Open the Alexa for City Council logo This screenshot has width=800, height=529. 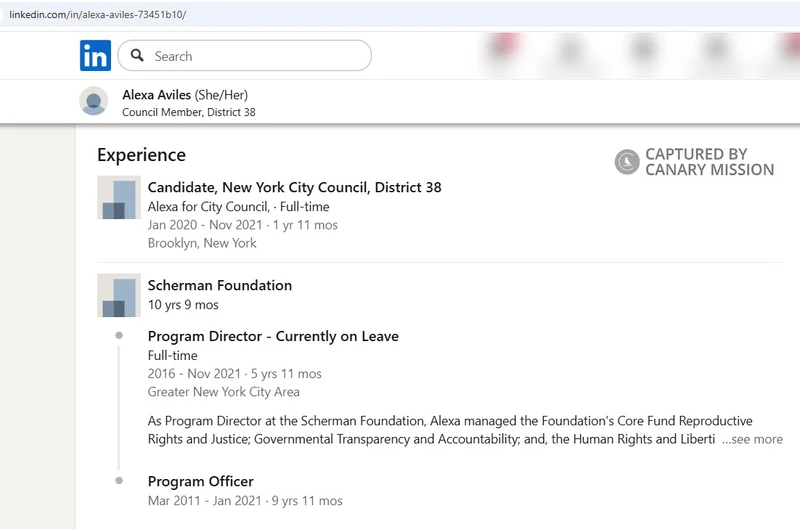[119, 197]
